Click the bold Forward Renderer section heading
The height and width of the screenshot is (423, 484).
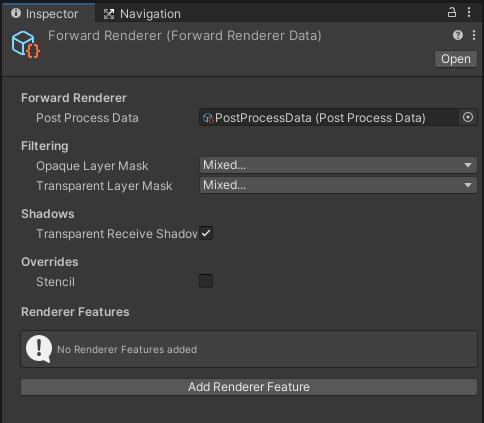coord(74,98)
